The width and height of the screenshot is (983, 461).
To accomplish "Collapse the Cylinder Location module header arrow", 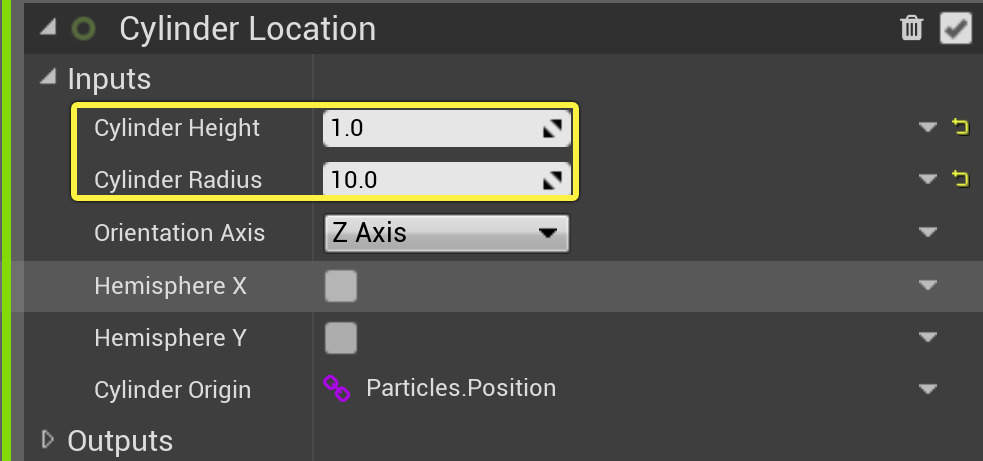I will (x=46, y=28).
